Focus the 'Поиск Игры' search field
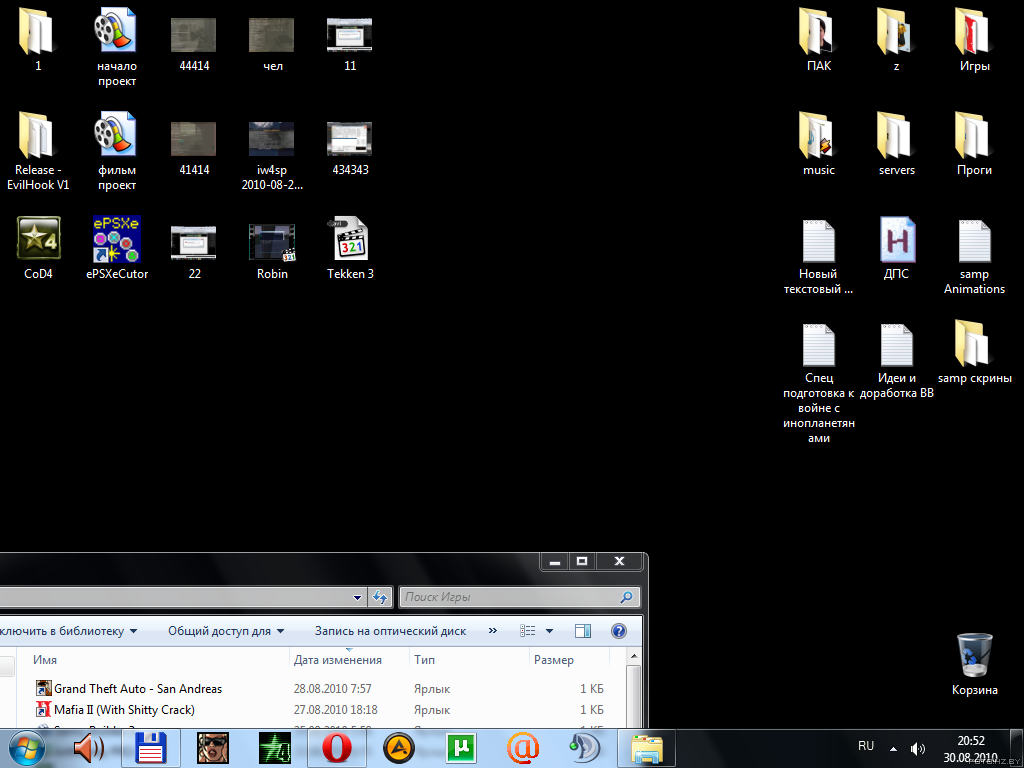The height and width of the screenshot is (769, 1025). [x=519, y=597]
